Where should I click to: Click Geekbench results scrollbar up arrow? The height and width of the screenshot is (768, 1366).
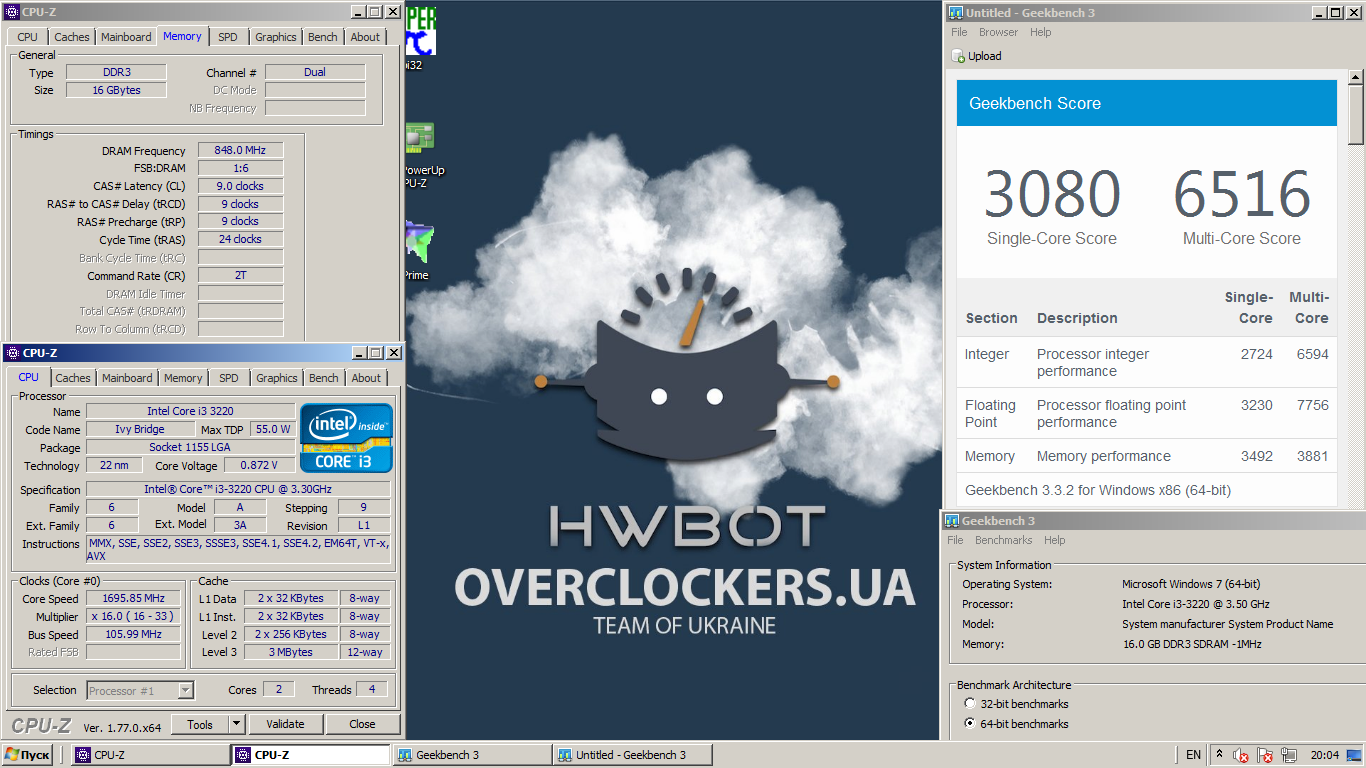coord(1356,77)
